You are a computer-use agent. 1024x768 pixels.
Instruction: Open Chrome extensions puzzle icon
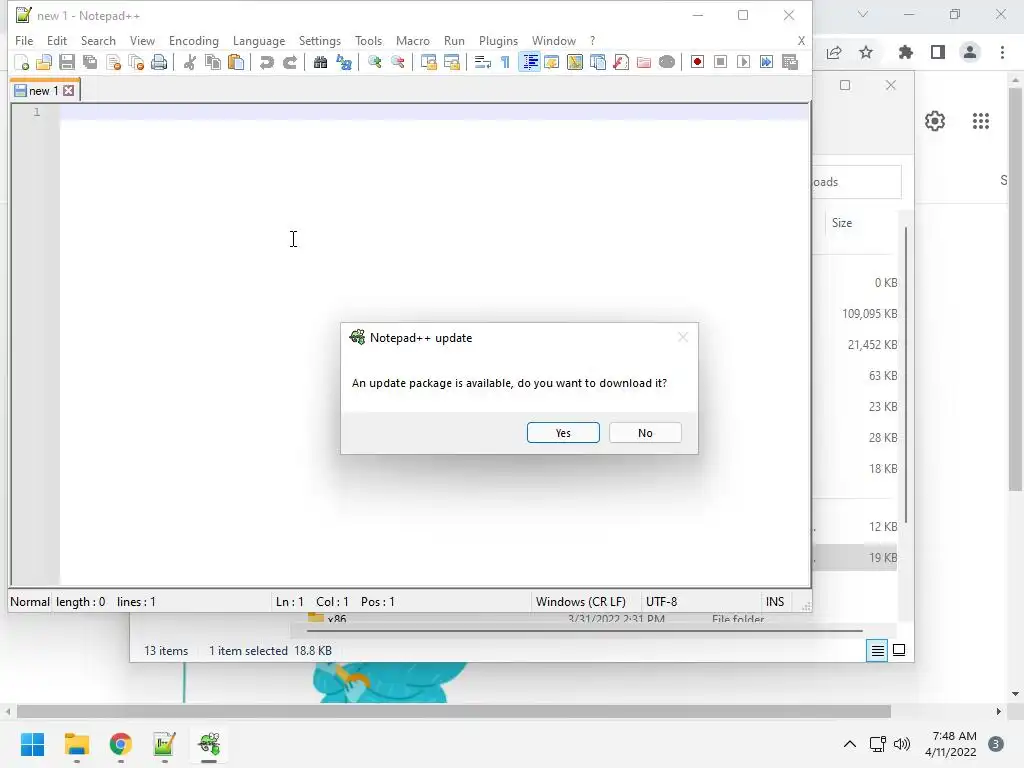pyautogui.click(x=905, y=52)
